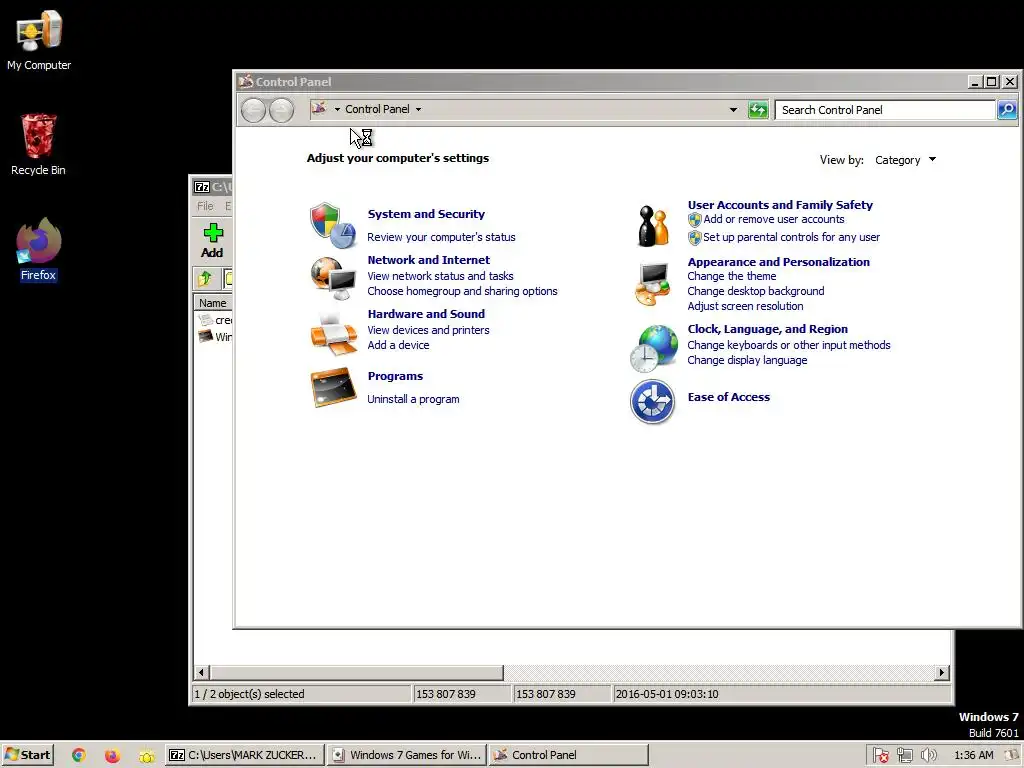Click the yellow bug icon in quick launch
This screenshot has height=768, width=1024.
click(146, 756)
